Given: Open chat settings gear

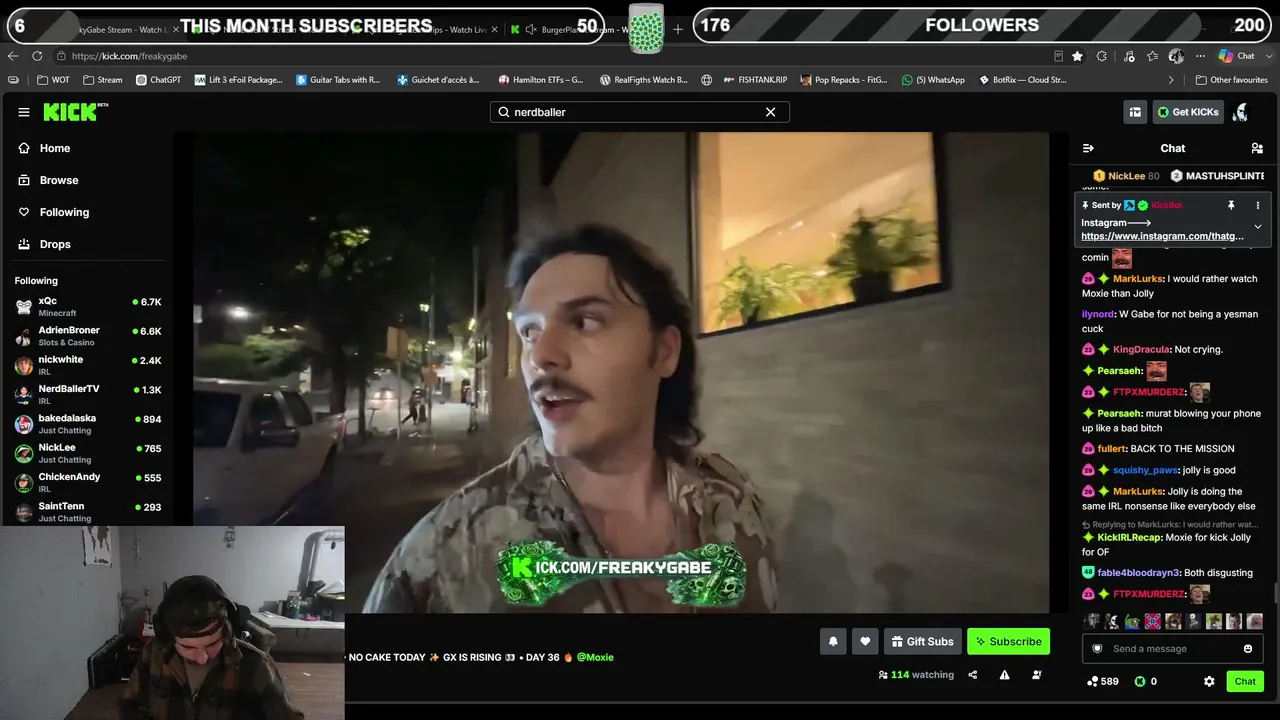Looking at the screenshot, I should coord(1209,681).
